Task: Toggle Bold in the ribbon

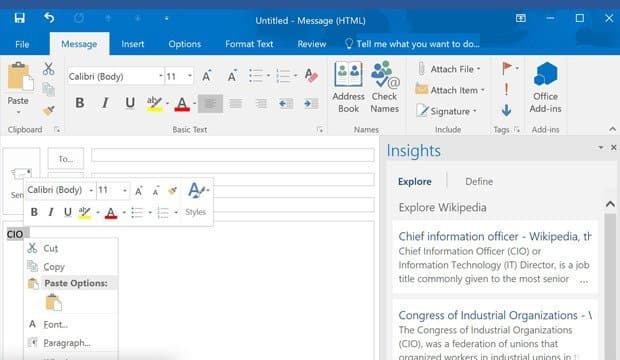Action: tap(79, 103)
